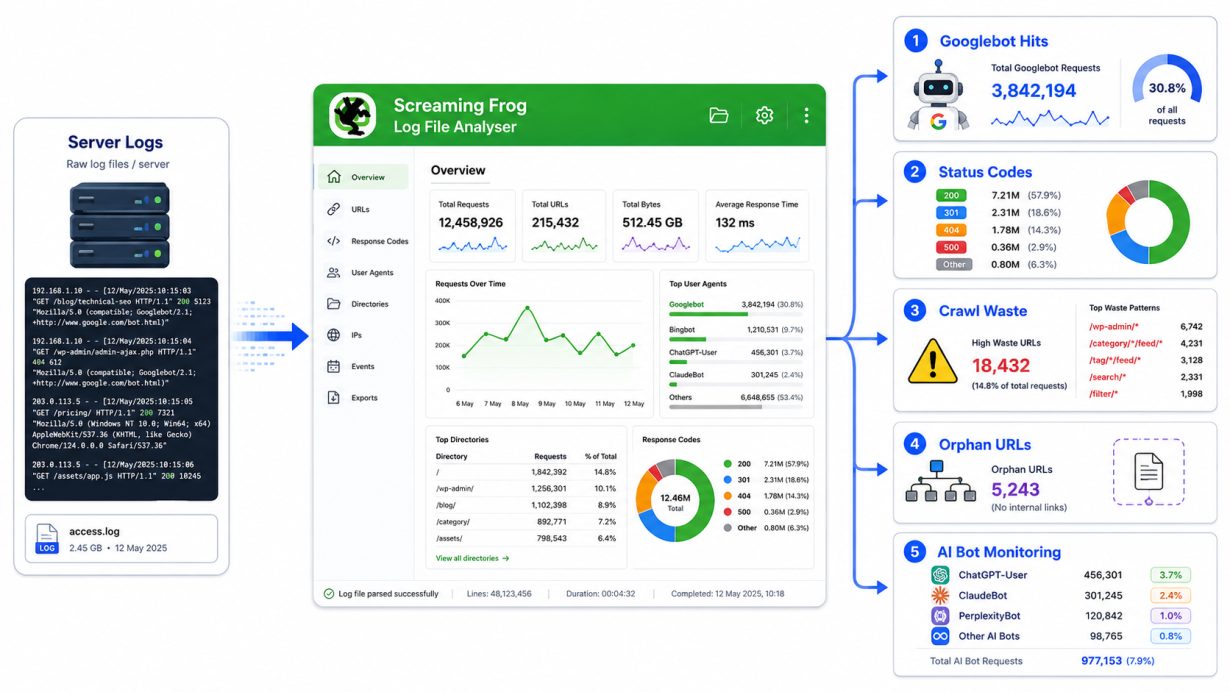Click the Exports download icon in sidebar
This screenshot has height=692, width=1230.
[333, 398]
